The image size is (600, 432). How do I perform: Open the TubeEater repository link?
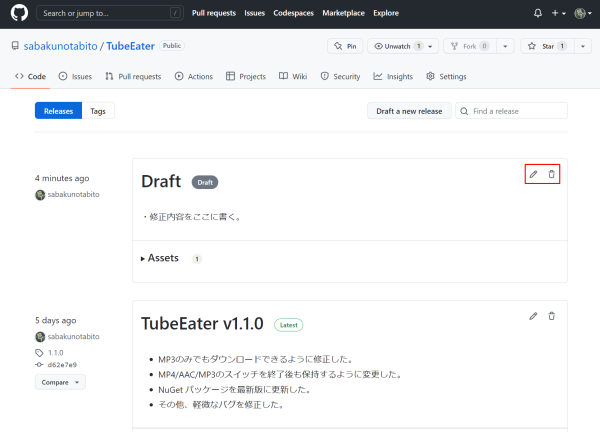130,46
